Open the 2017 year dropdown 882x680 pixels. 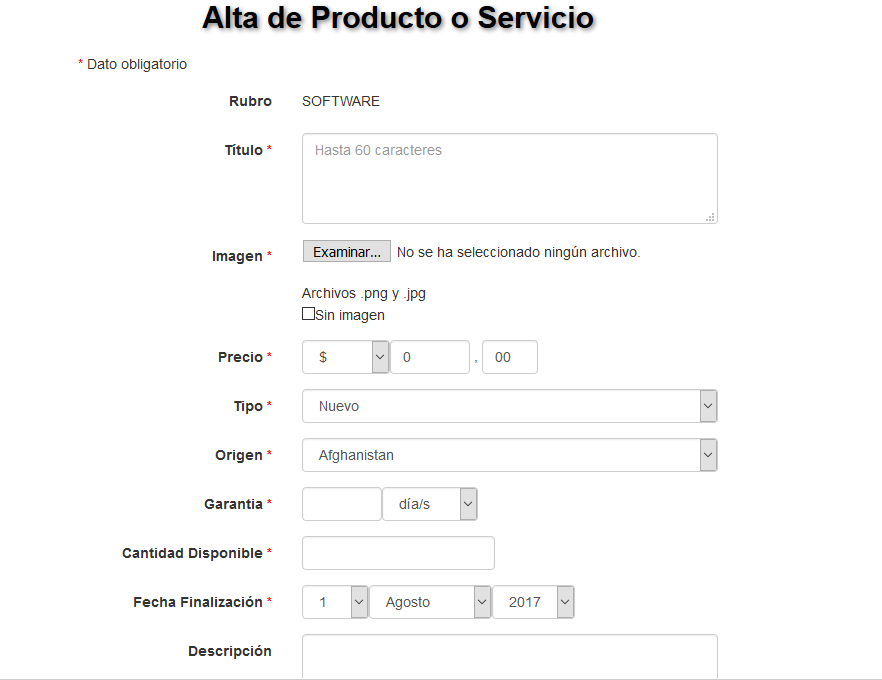(x=533, y=601)
